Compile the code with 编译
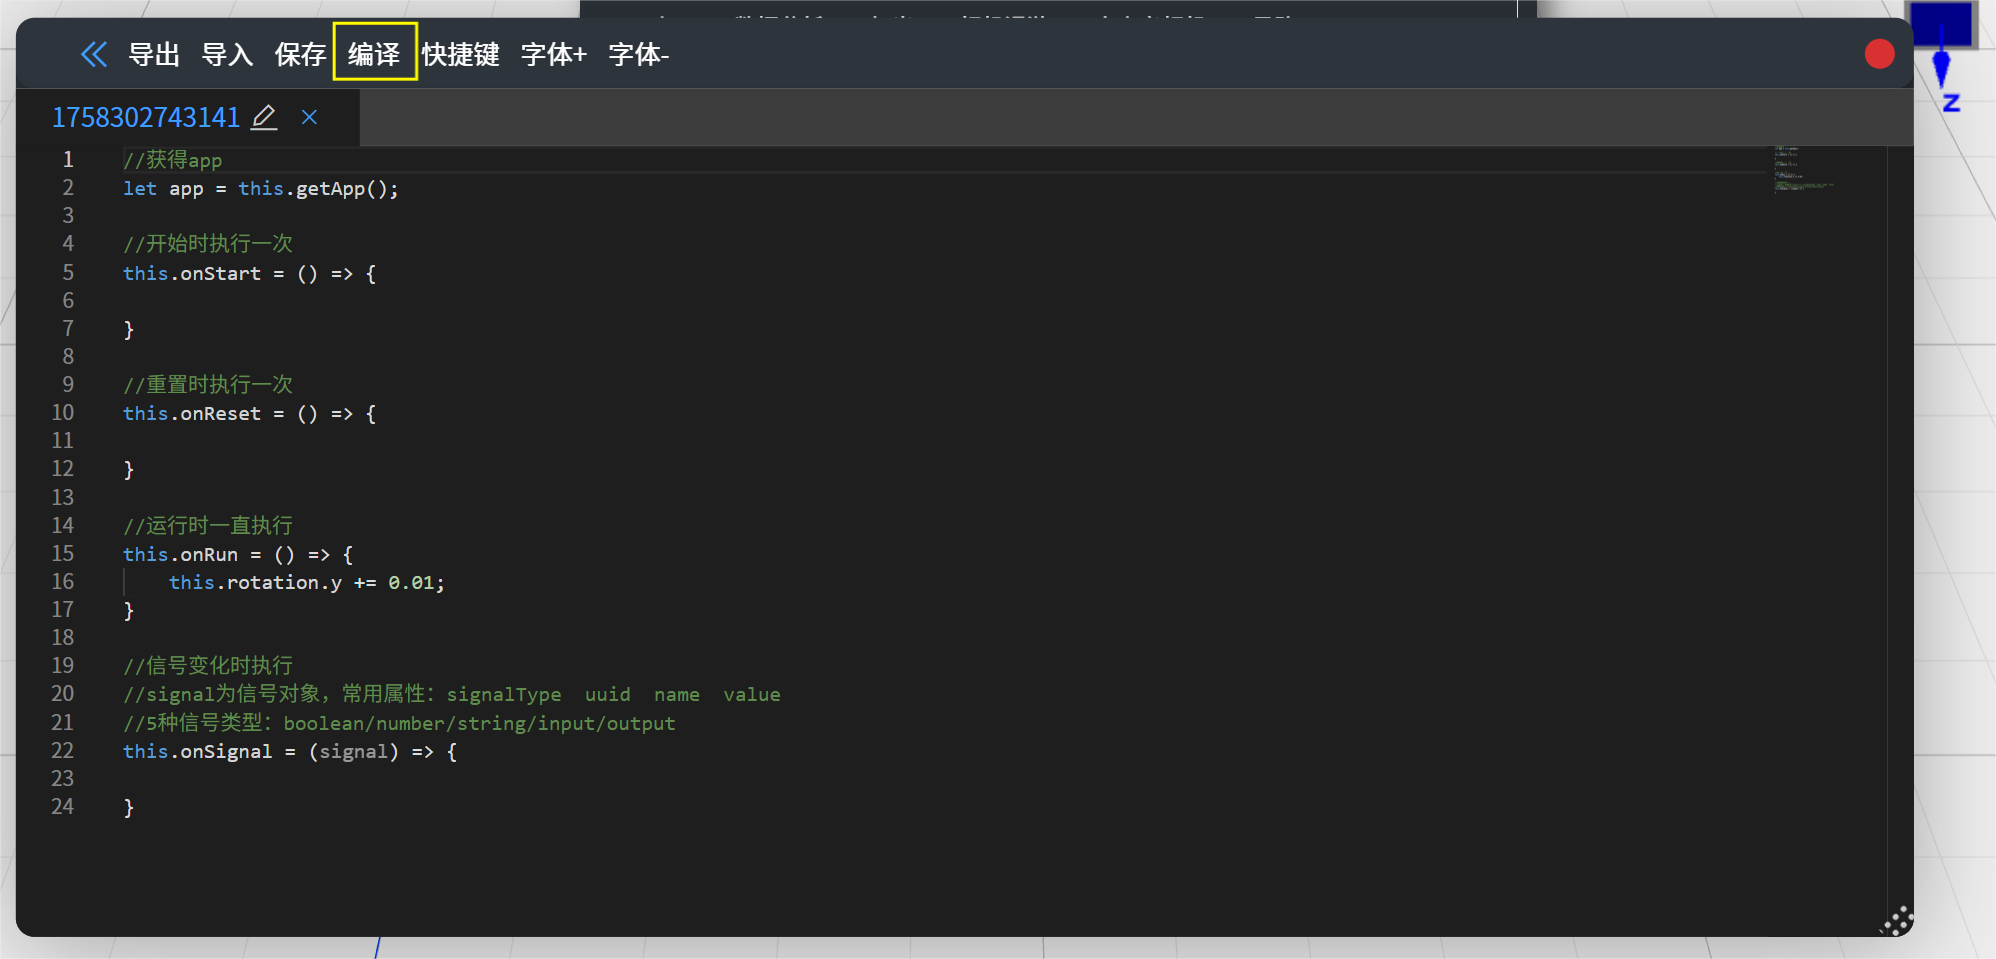Viewport: 1996px width, 959px height. tap(374, 54)
